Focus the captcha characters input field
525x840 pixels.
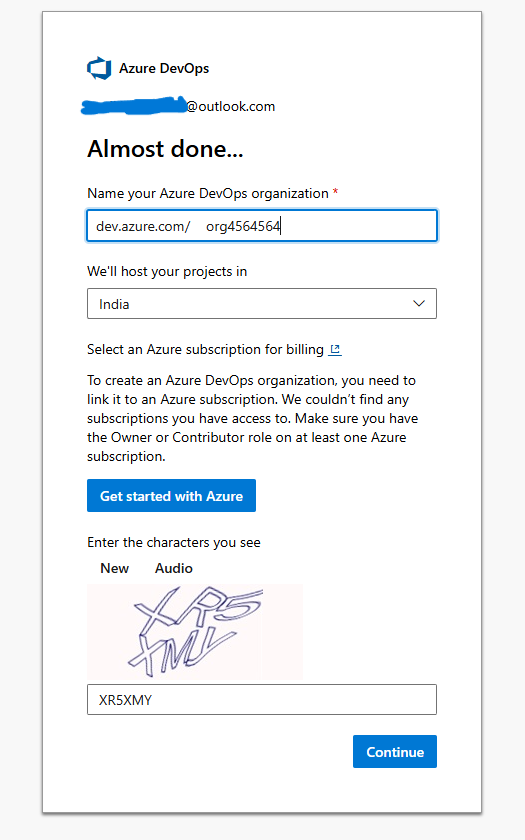point(262,700)
